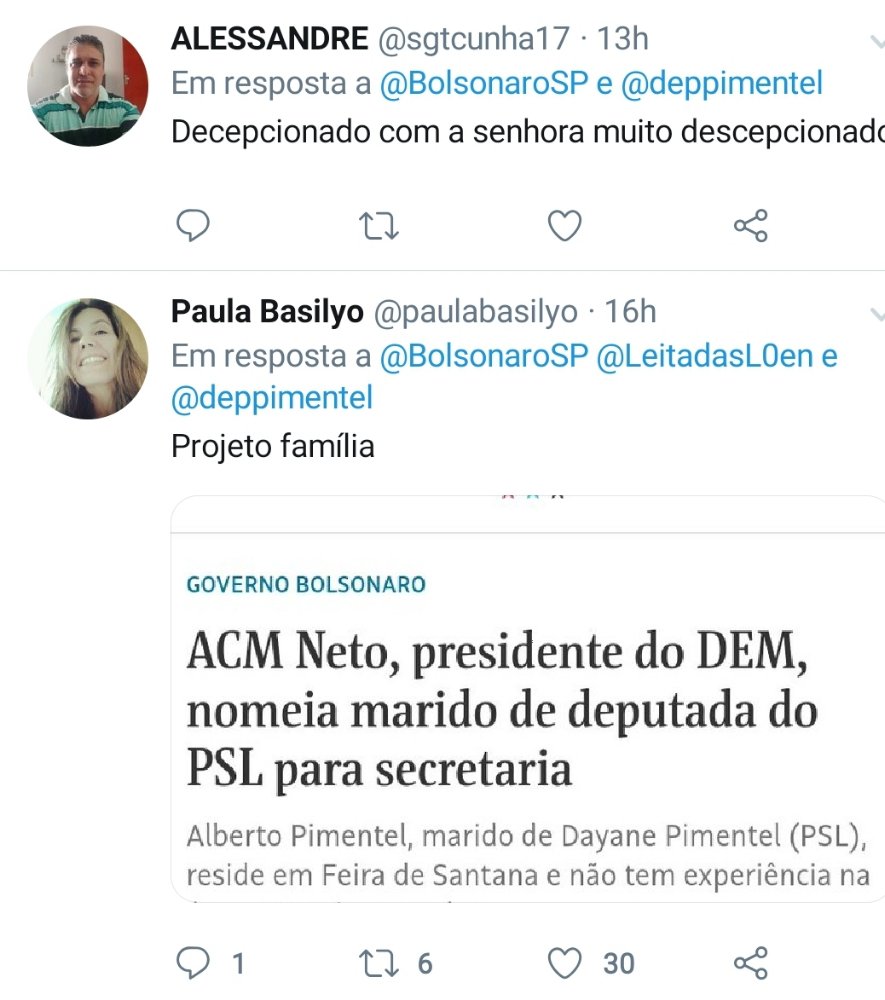Image resolution: width=885 pixels, height=1000 pixels.
Task: Click the GOVERNO BOLSONARO section label
Action: tap(306, 584)
